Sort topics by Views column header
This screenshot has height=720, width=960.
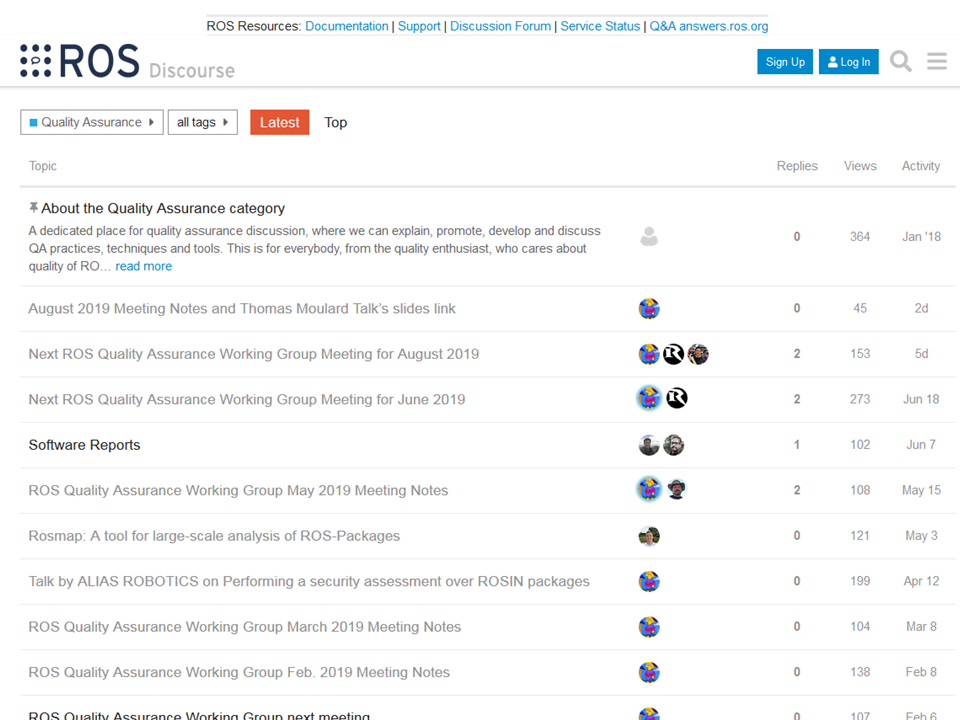[x=860, y=166]
